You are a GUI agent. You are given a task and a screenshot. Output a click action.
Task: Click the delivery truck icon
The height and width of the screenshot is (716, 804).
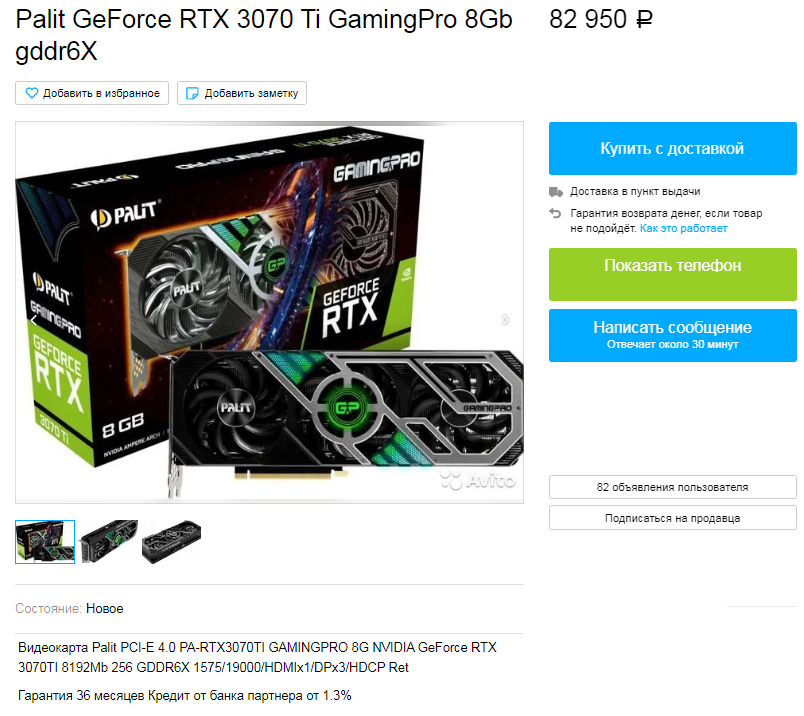click(x=556, y=192)
